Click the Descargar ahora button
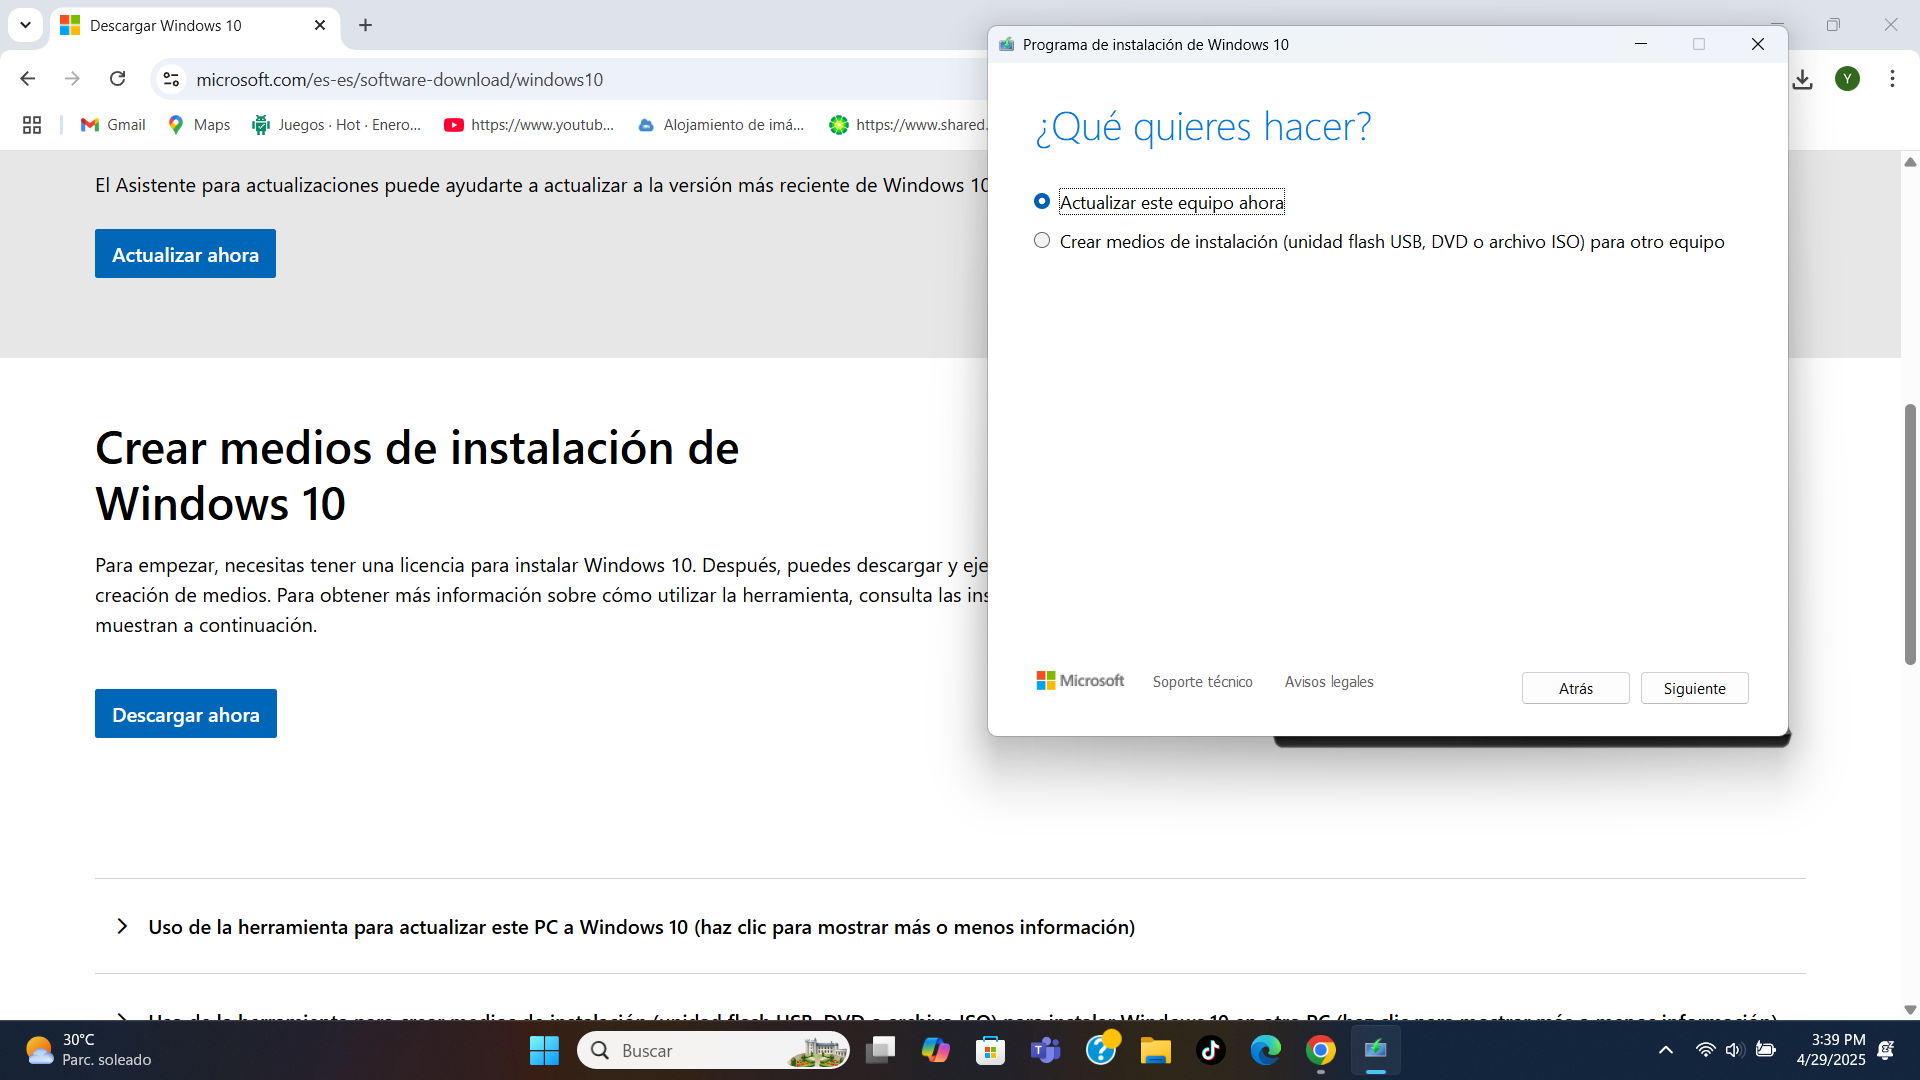Image resolution: width=1920 pixels, height=1080 pixels. [x=185, y=714]
